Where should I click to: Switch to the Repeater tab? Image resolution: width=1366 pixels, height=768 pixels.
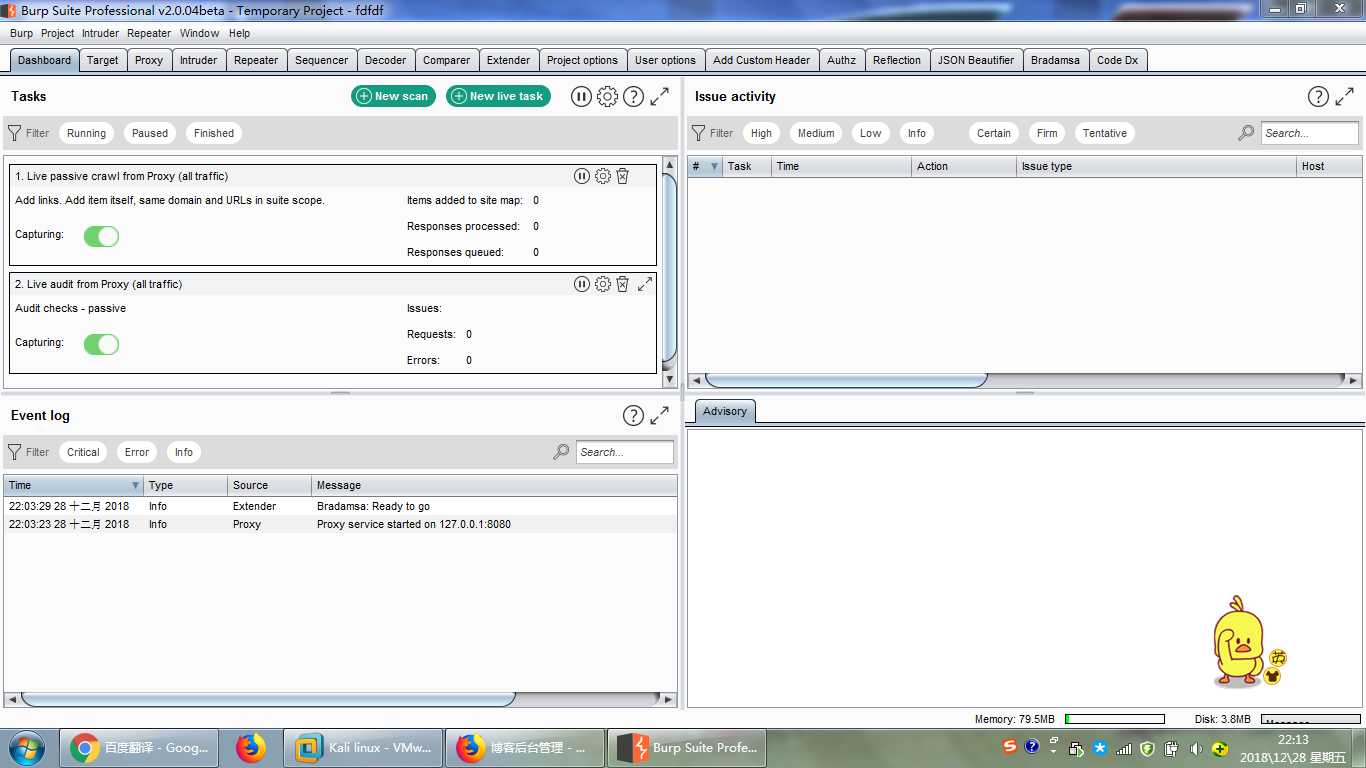[256, 60]
